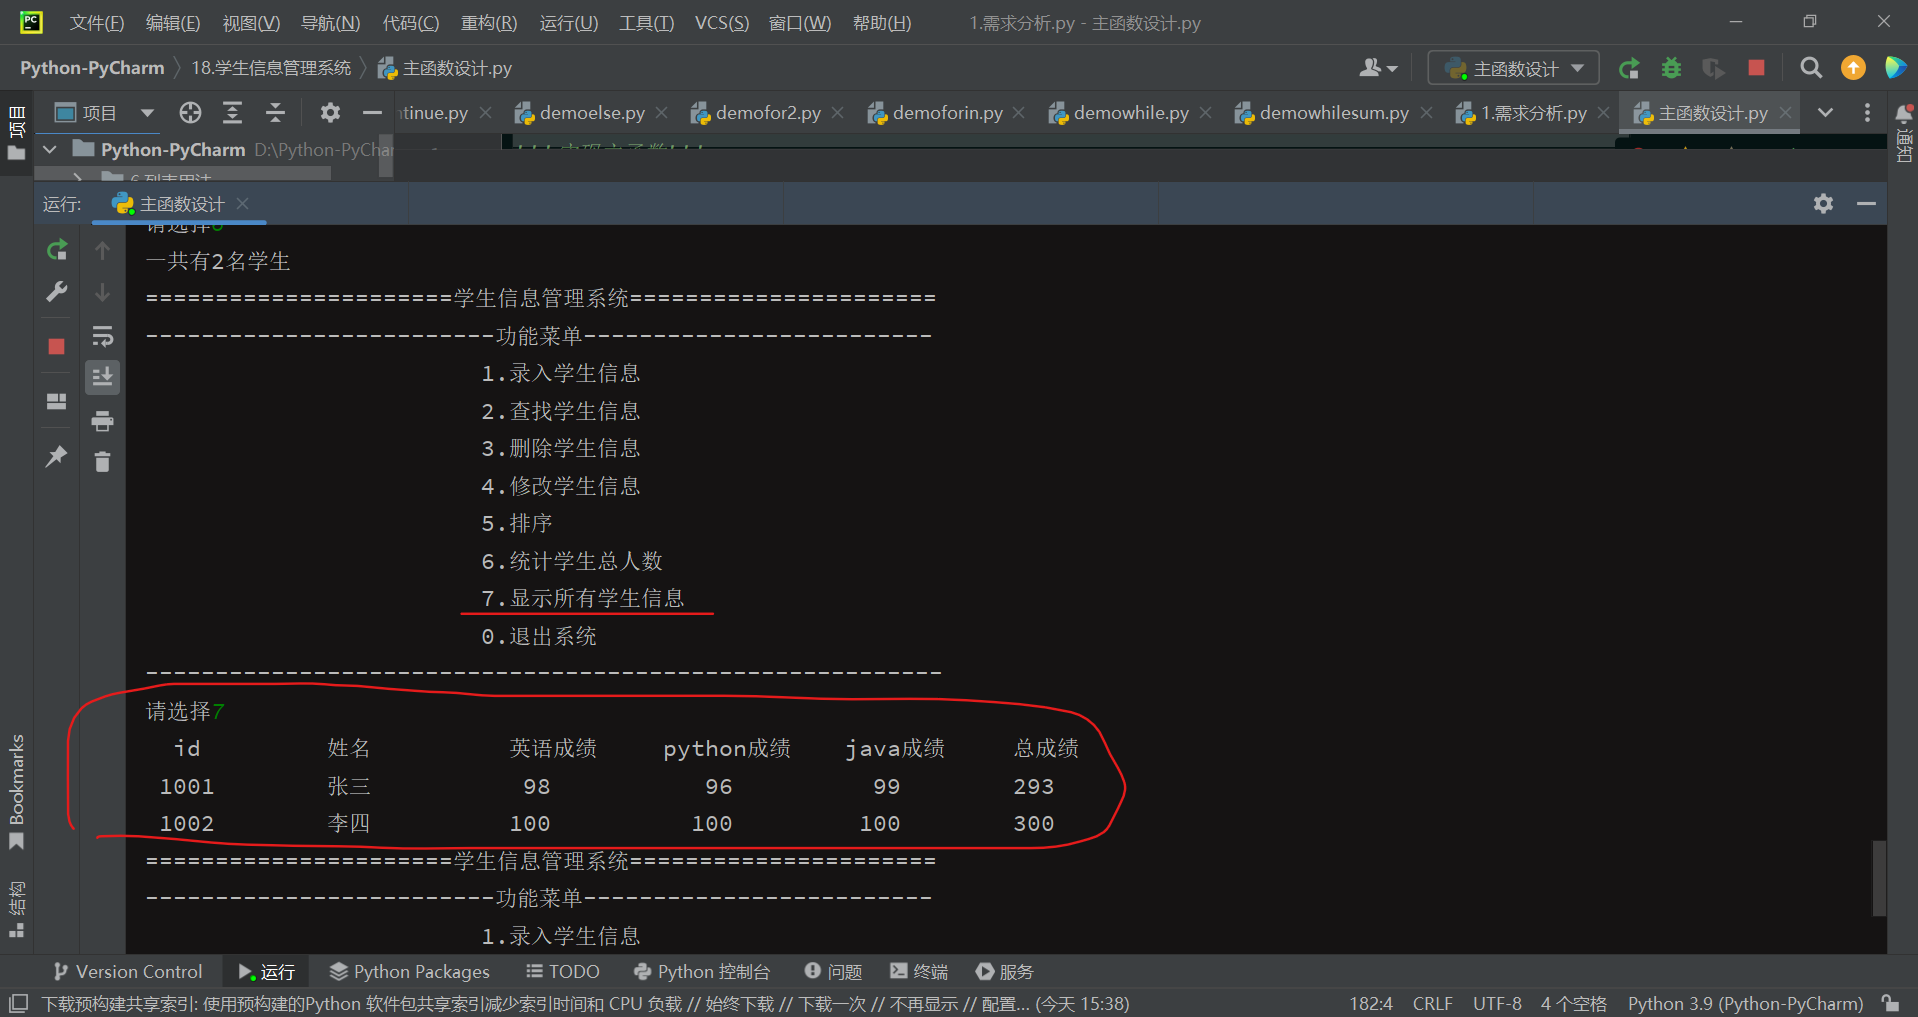Open notifications via the bell icon
The height and width of the screenshot is (1017, 1918).
(x=1905, y=113)
